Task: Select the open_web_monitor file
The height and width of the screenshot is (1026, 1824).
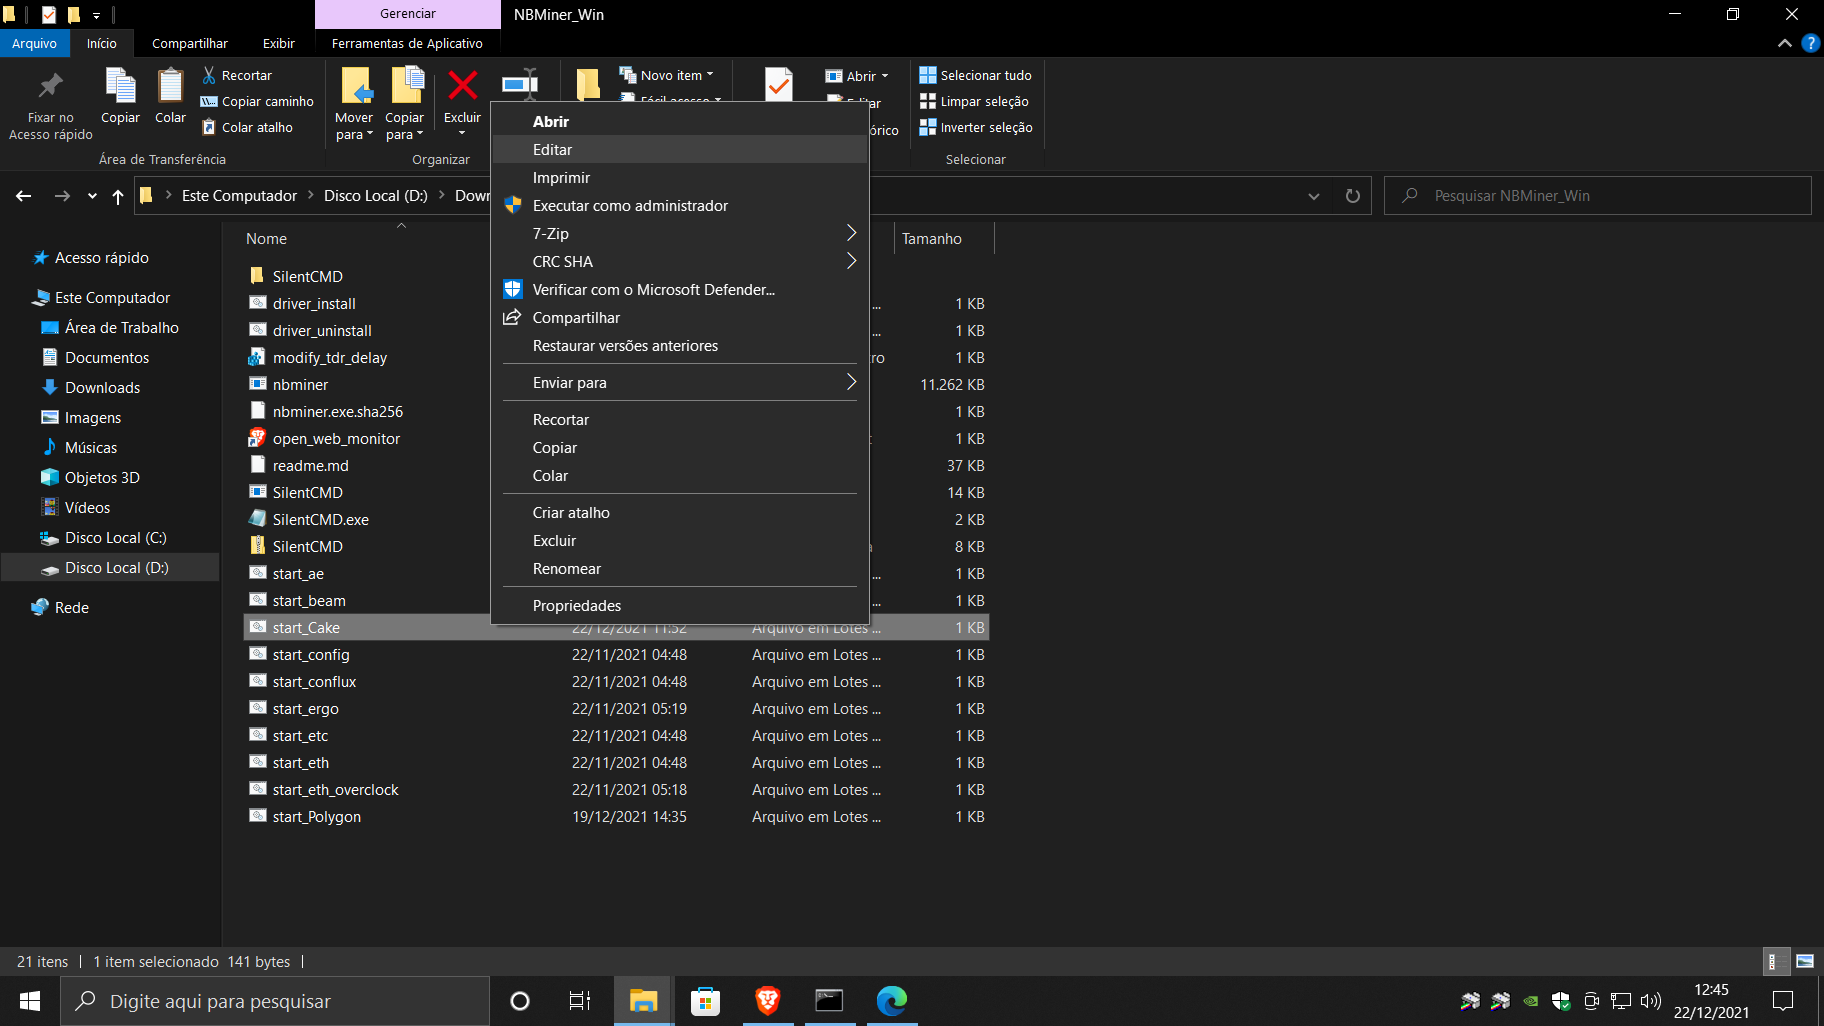Action: click(336, 438)
